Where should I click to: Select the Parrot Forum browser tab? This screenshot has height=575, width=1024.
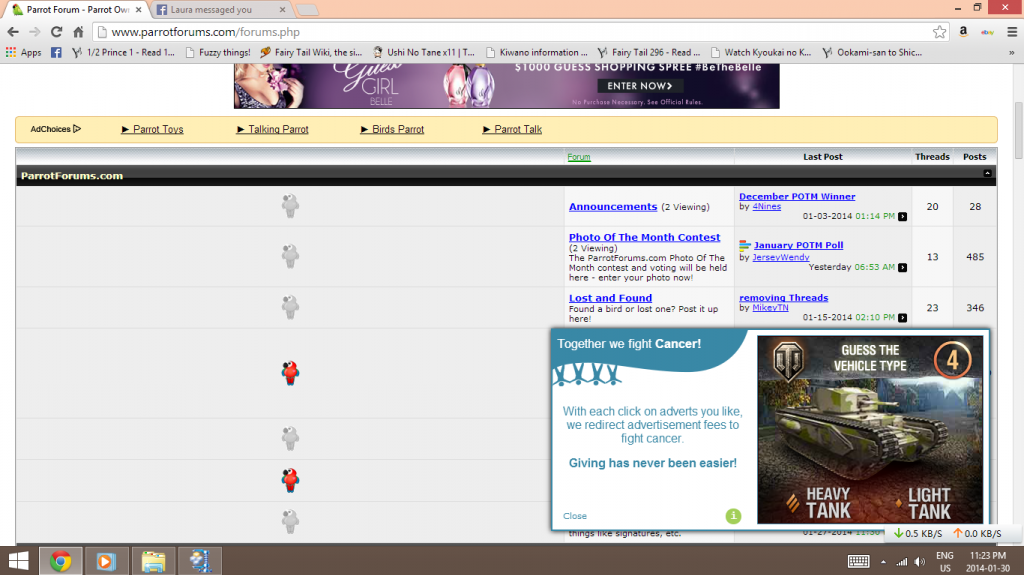(x=77, y=10)
